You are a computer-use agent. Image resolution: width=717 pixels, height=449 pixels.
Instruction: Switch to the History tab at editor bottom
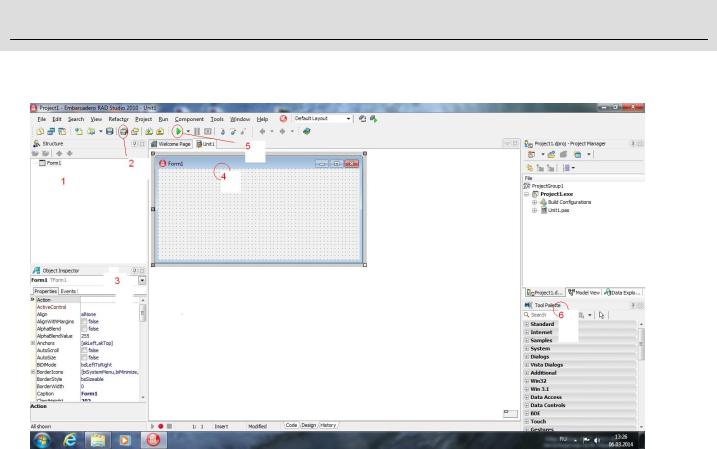pos(328,425)
